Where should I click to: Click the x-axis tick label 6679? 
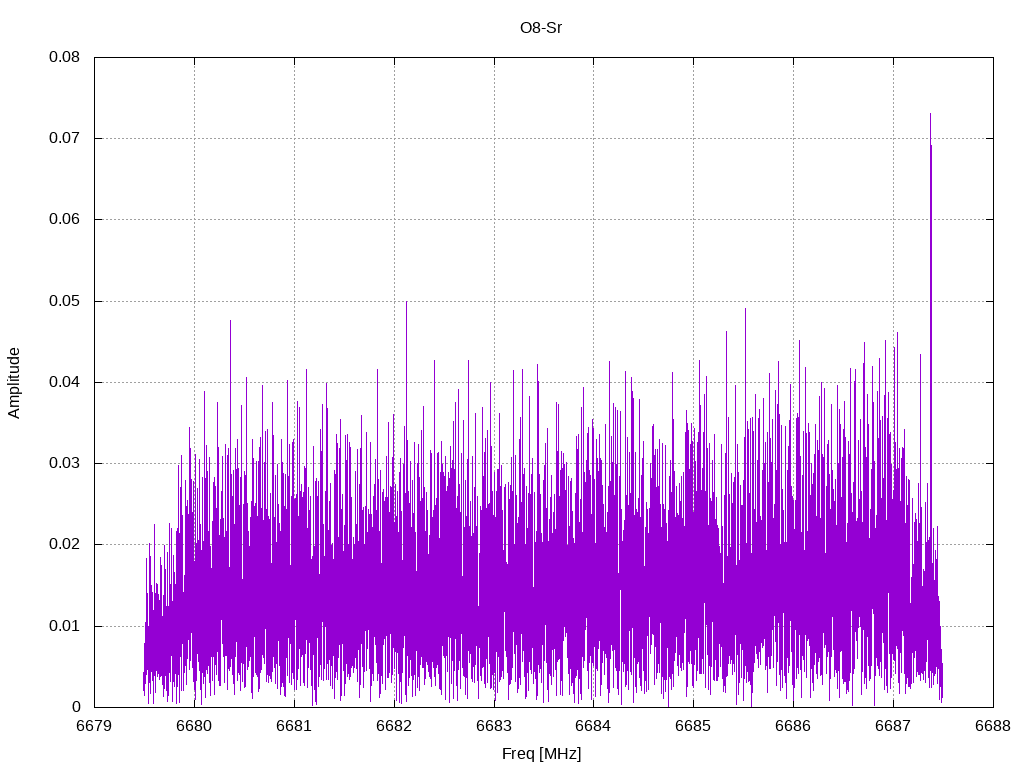tap(94, 726)
